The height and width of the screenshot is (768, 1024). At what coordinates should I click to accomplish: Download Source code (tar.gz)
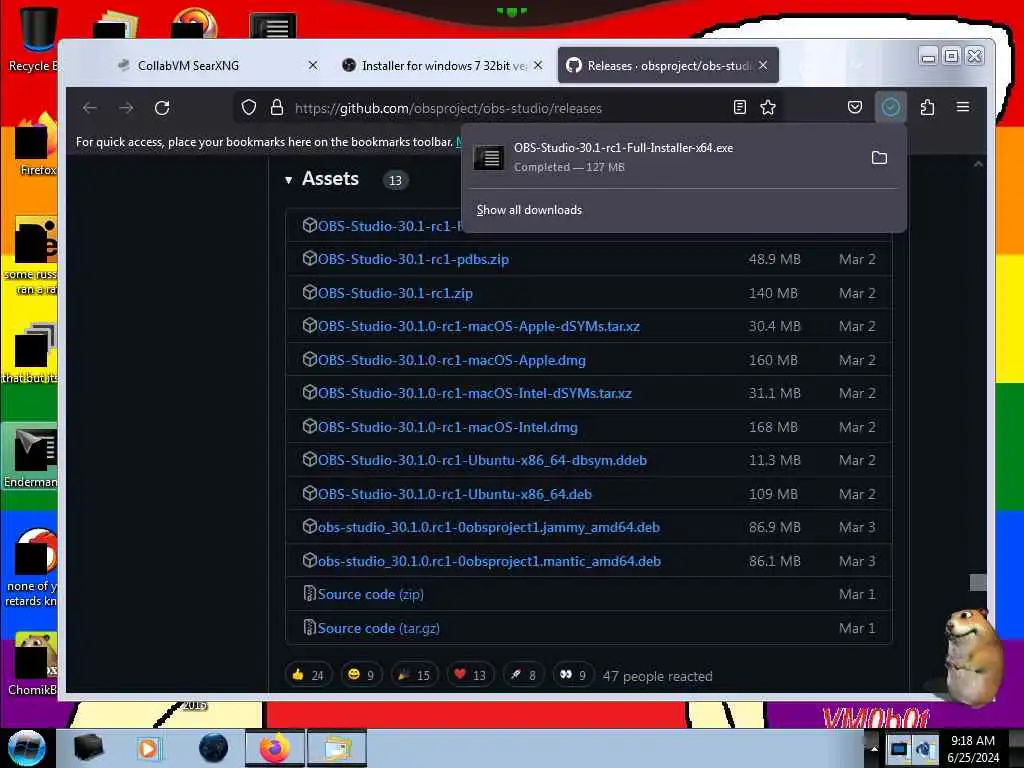pos(378,628)
